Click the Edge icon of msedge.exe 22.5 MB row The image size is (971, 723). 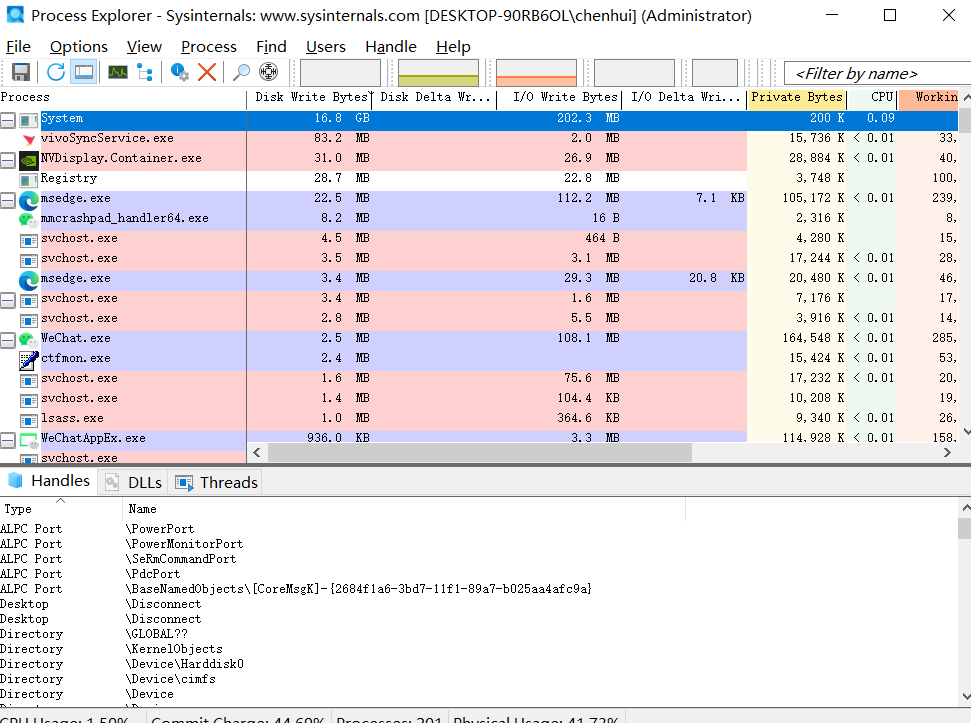[28, 201]
